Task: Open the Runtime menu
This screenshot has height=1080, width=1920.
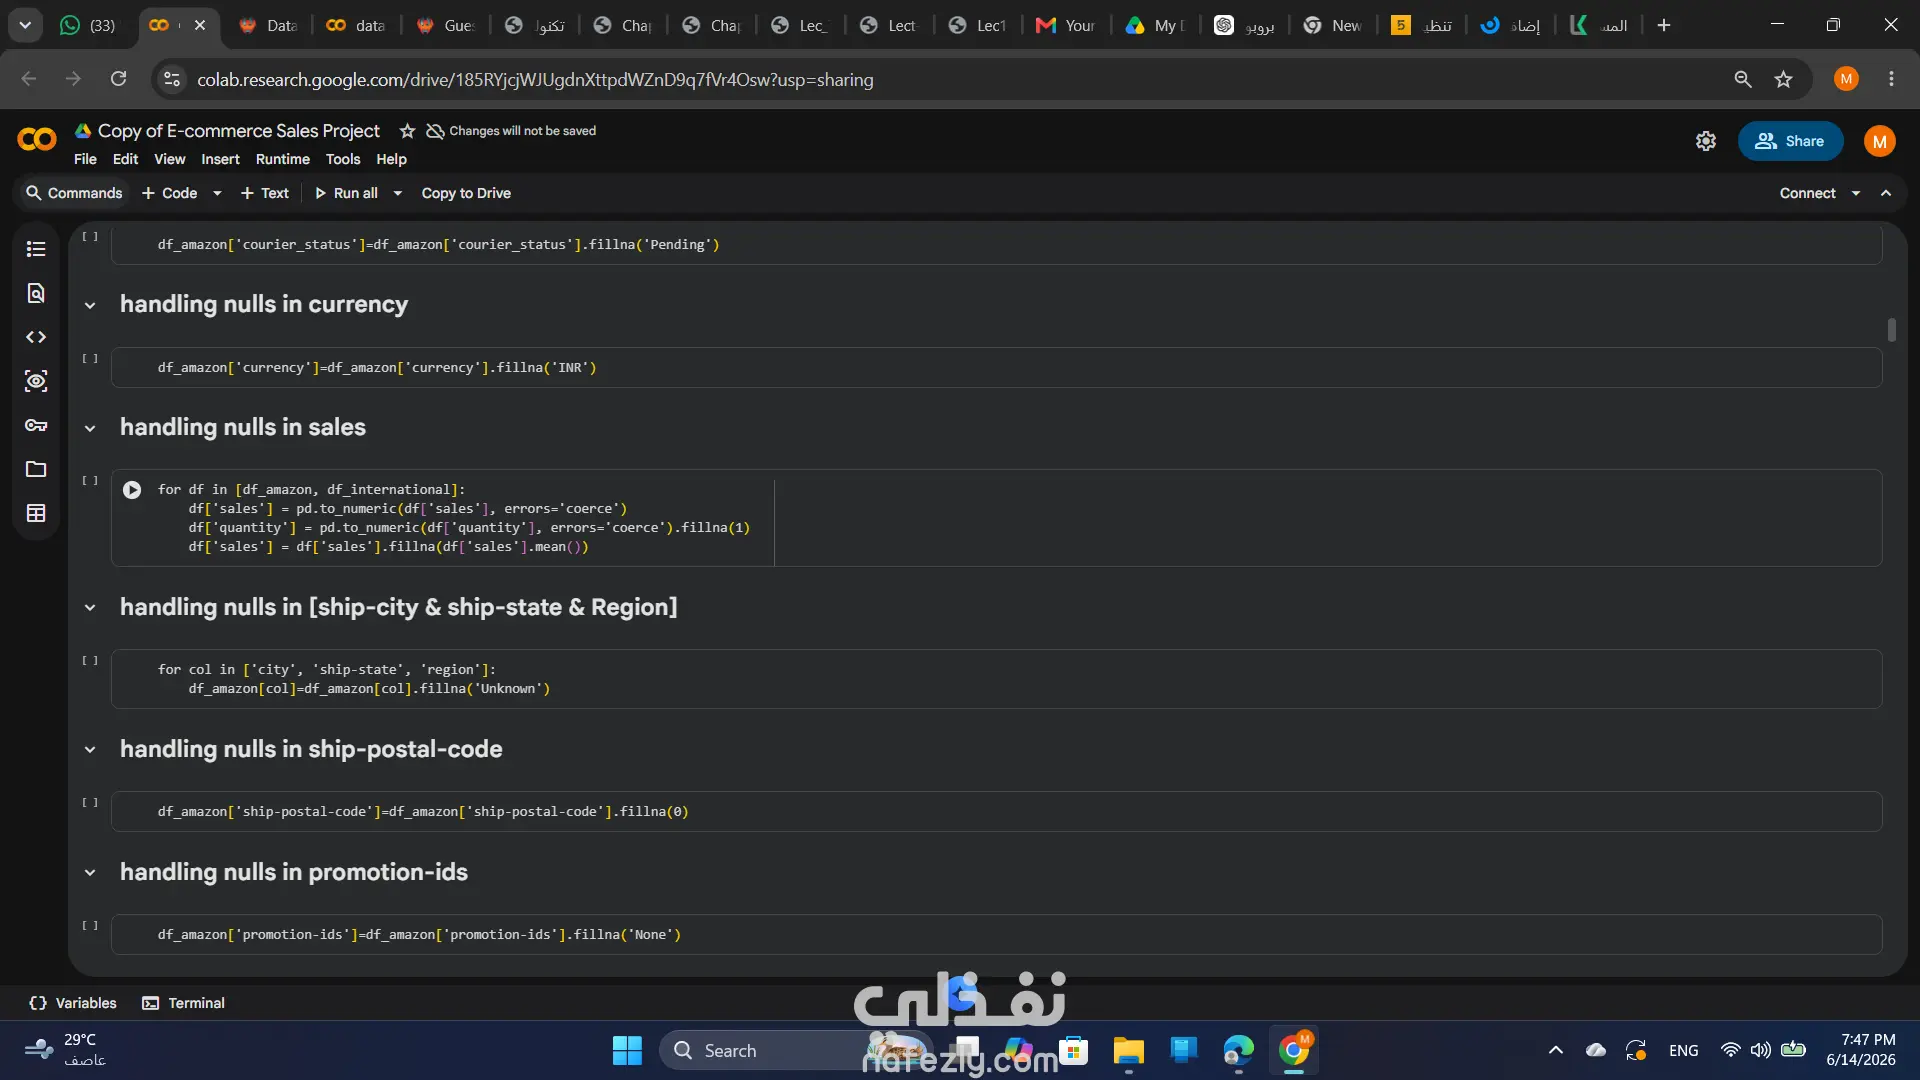Action: click(283, 159)
